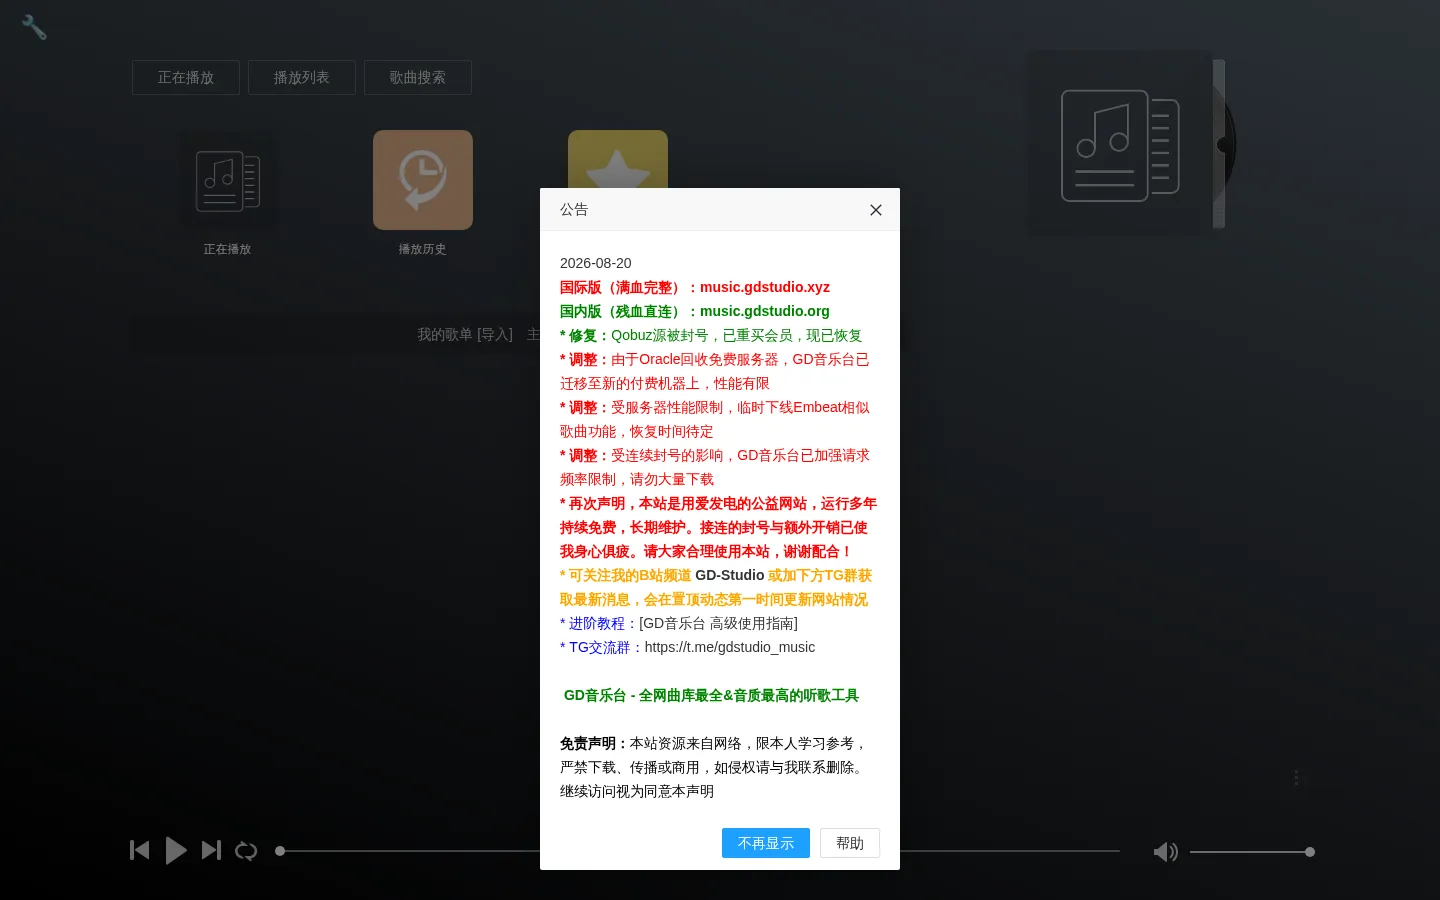Open the music.gdstudio.xyz international link
Image resolution: width=1440 pixels, height=900 pixels.
click(x=765, y=287)
